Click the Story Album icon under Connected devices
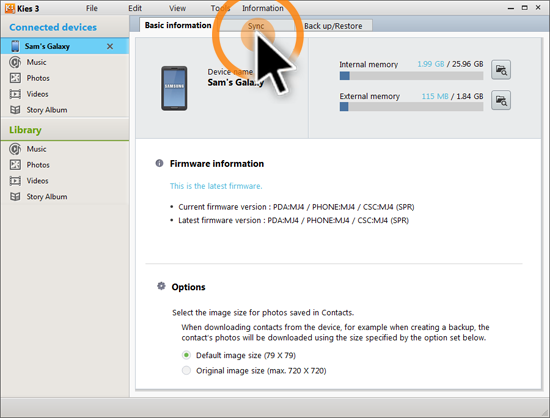550x418 pixels. pyautogui.click(x=15, y=110)
